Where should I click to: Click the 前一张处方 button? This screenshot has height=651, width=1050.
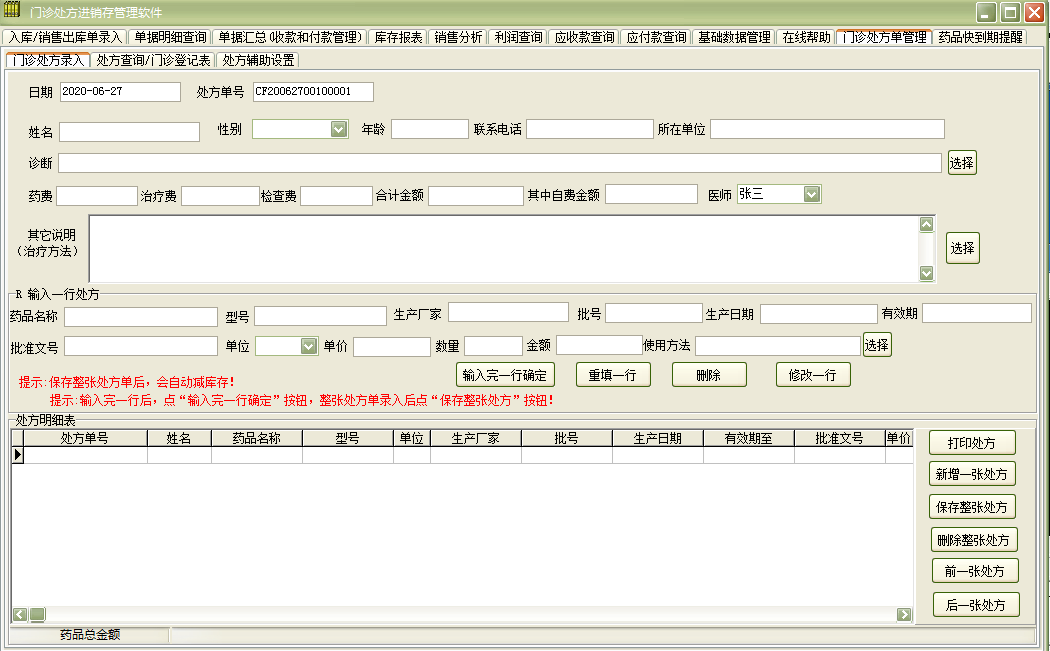click(975, 571)
